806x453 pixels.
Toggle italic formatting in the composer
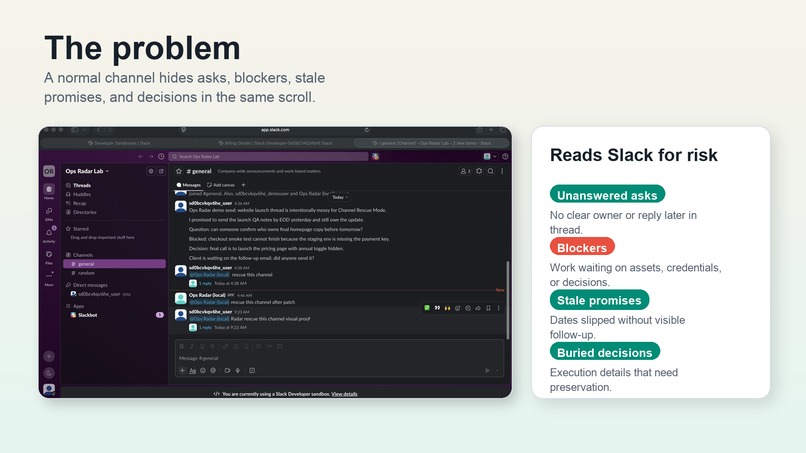pos(192,347)
